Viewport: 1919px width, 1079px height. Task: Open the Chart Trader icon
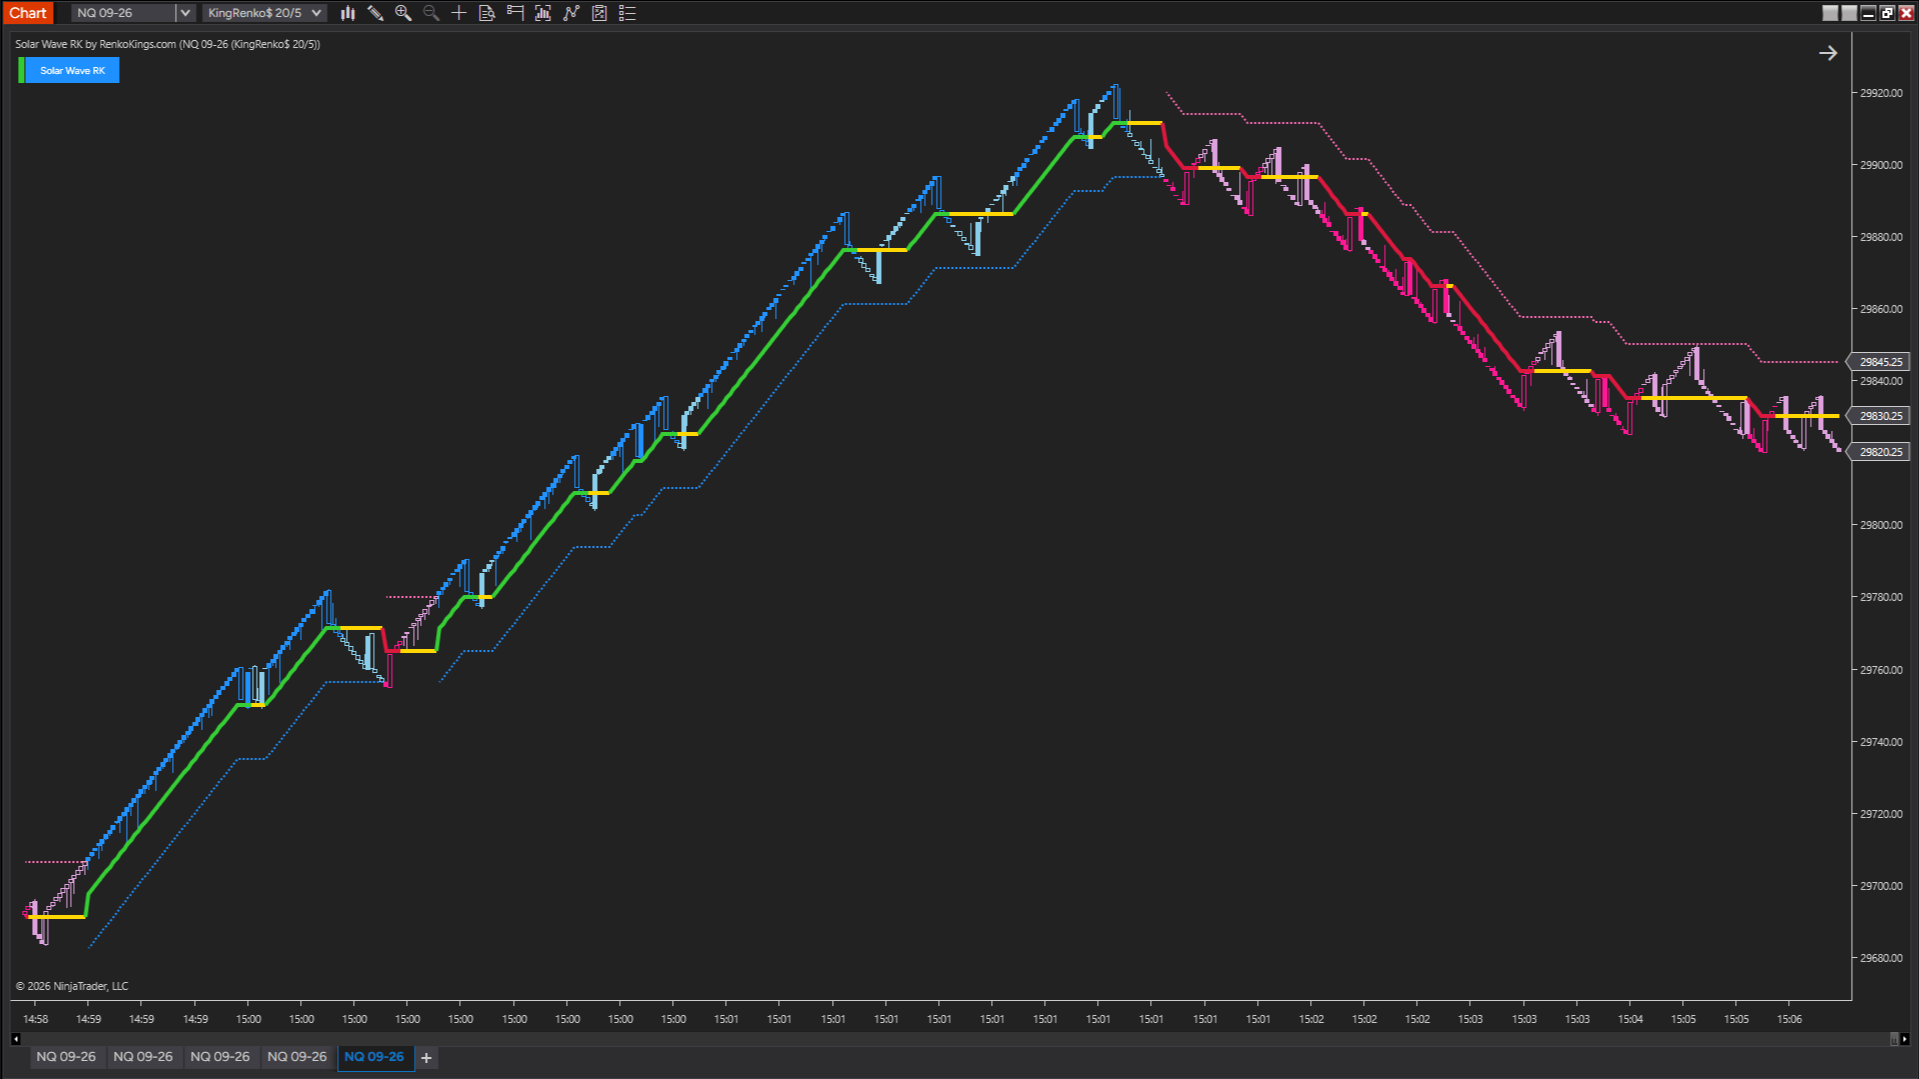click(515, 13)
